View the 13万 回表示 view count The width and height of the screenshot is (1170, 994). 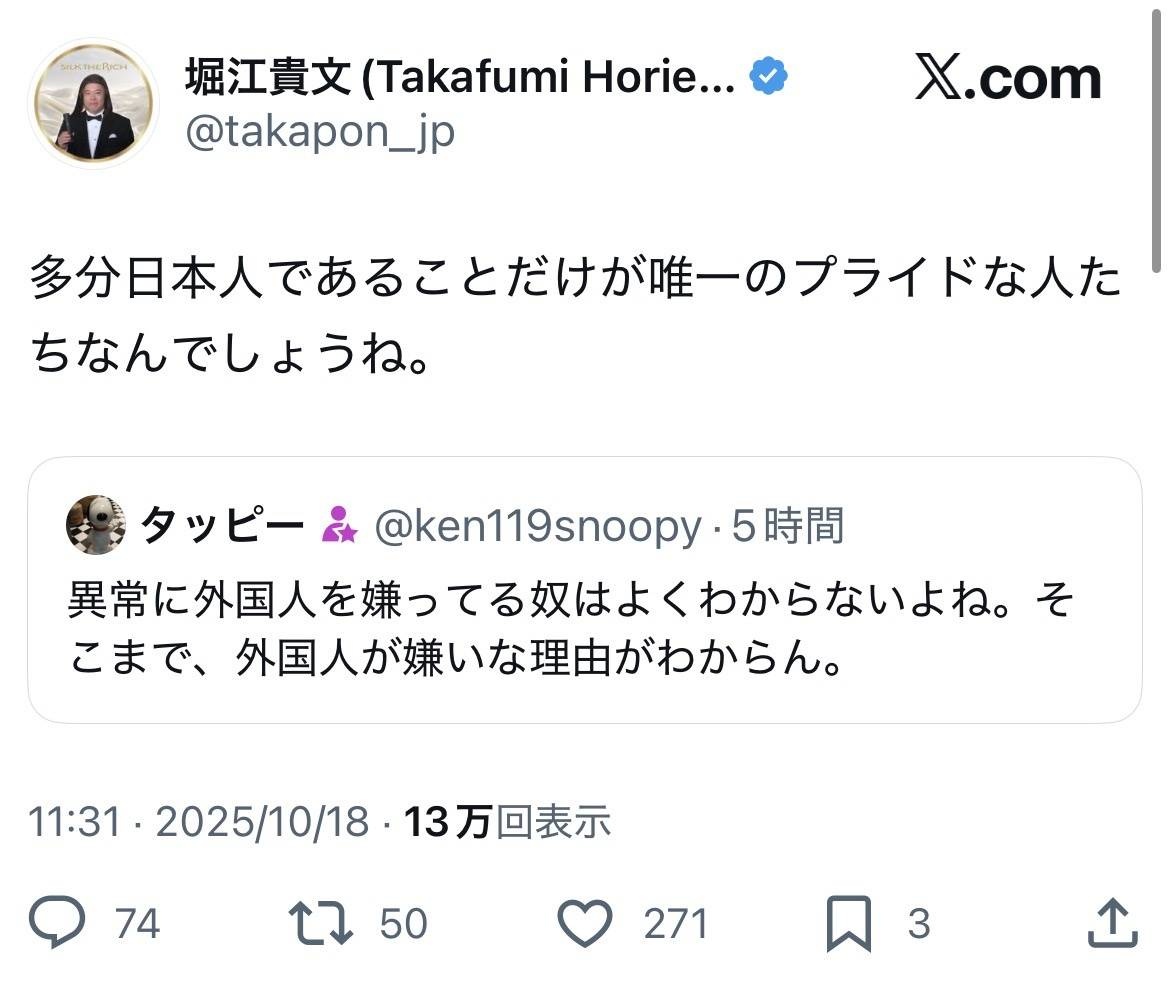(x=506, y=822)
